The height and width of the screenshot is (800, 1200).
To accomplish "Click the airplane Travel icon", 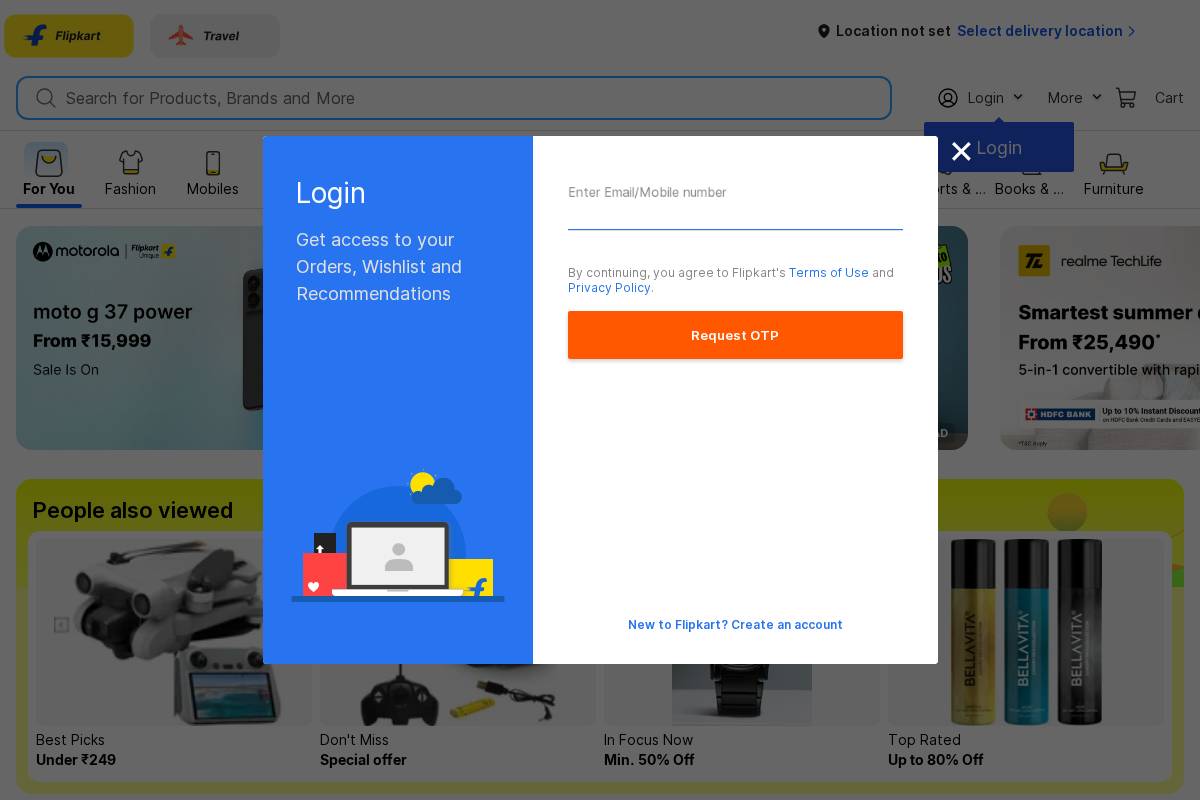I will (x=180, y=36).
